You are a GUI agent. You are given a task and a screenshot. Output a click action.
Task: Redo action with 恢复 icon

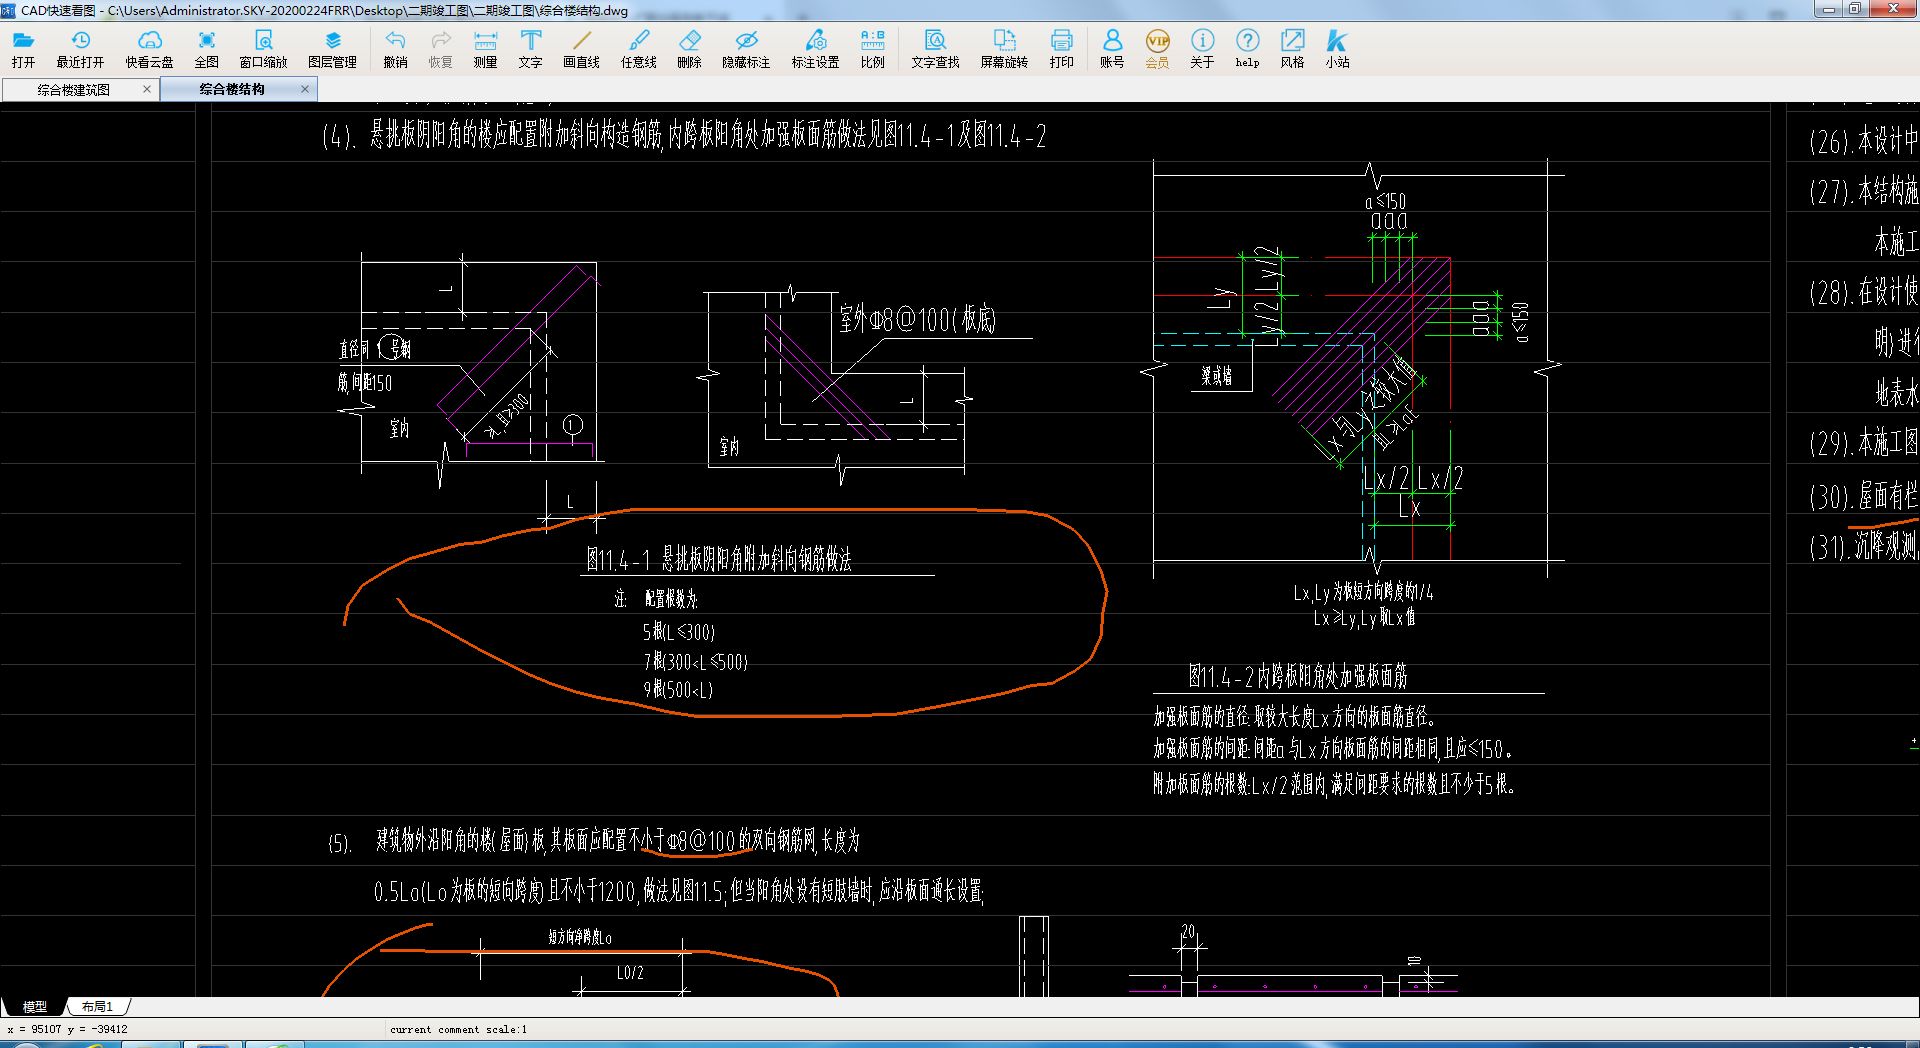coord(440,48)
